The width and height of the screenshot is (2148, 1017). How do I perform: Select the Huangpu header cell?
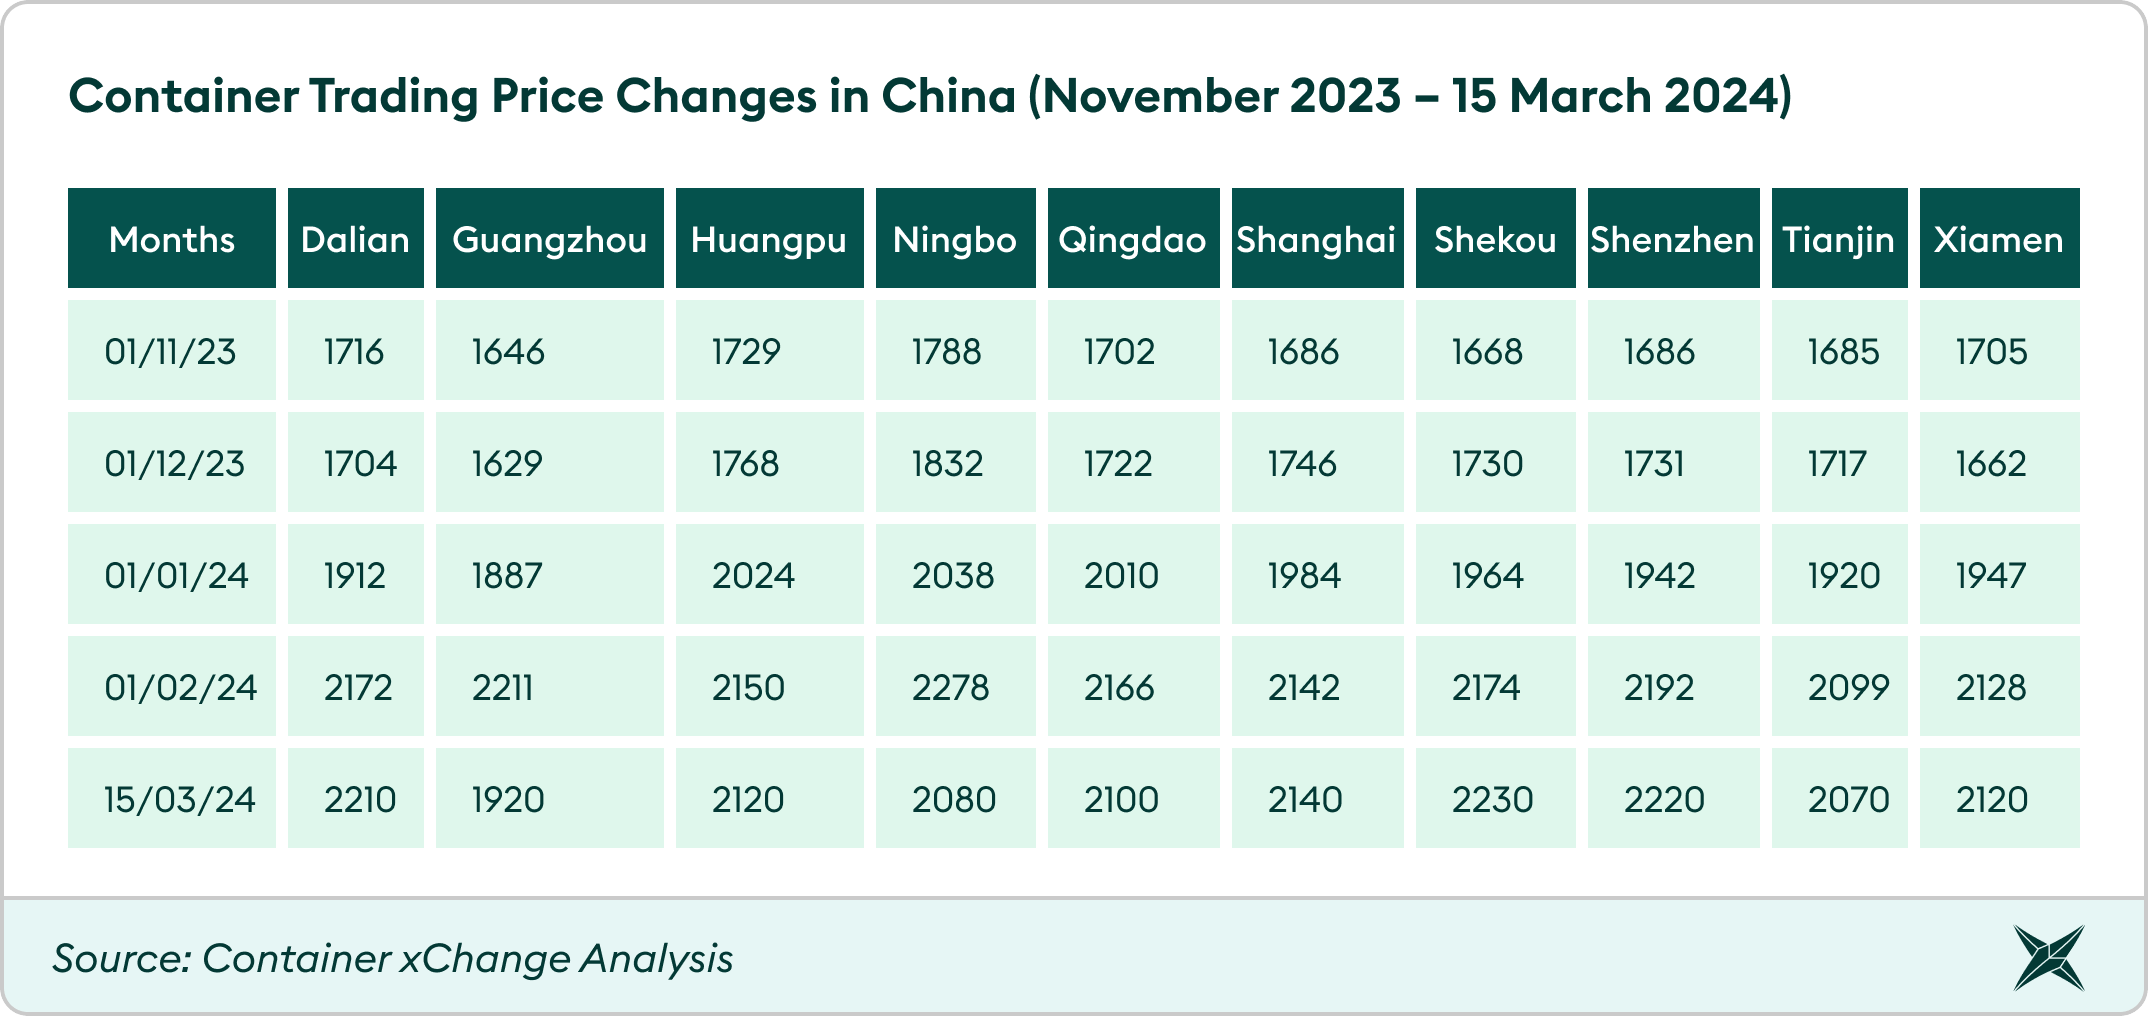coord(770,238)
